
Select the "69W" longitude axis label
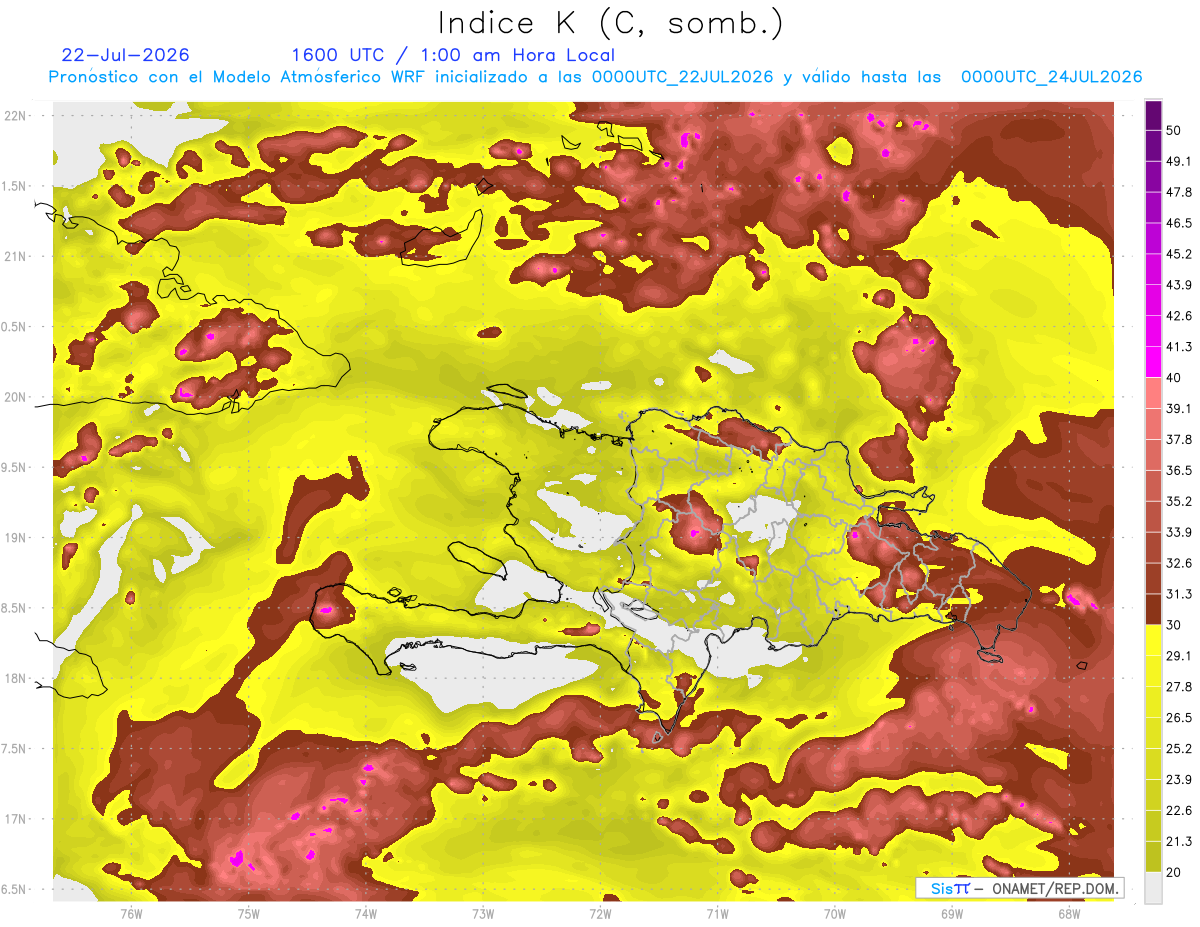tap(951, 913)
